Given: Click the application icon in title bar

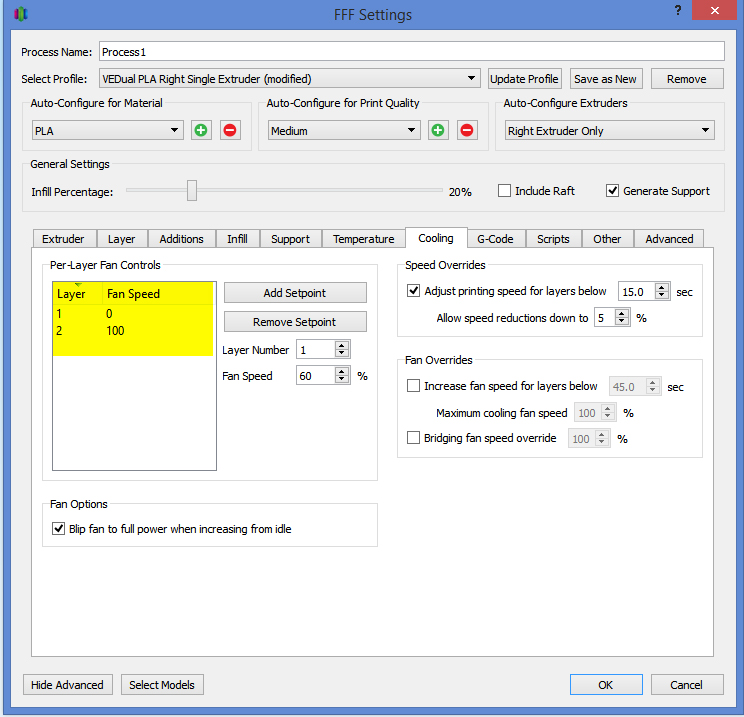Looking at the screenshot, I should point(20,15).
